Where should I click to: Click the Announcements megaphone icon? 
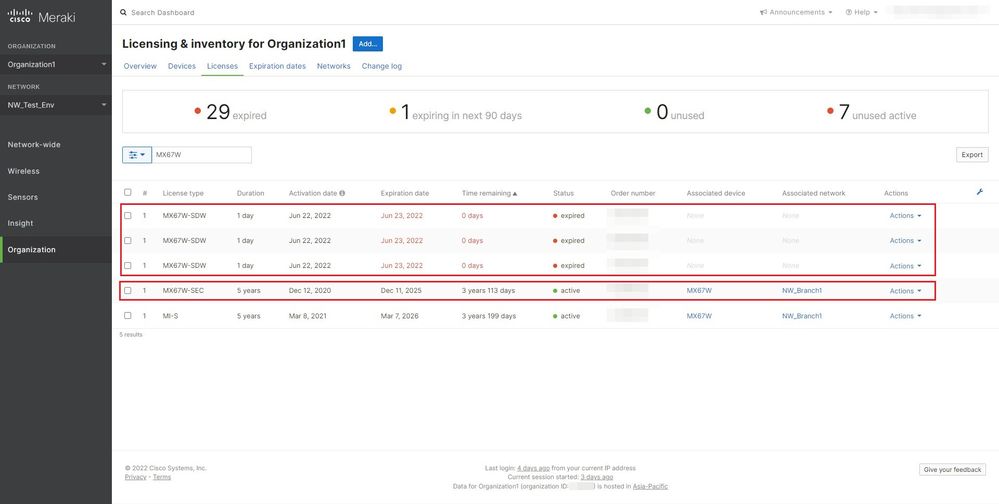[x=763, y=13]
